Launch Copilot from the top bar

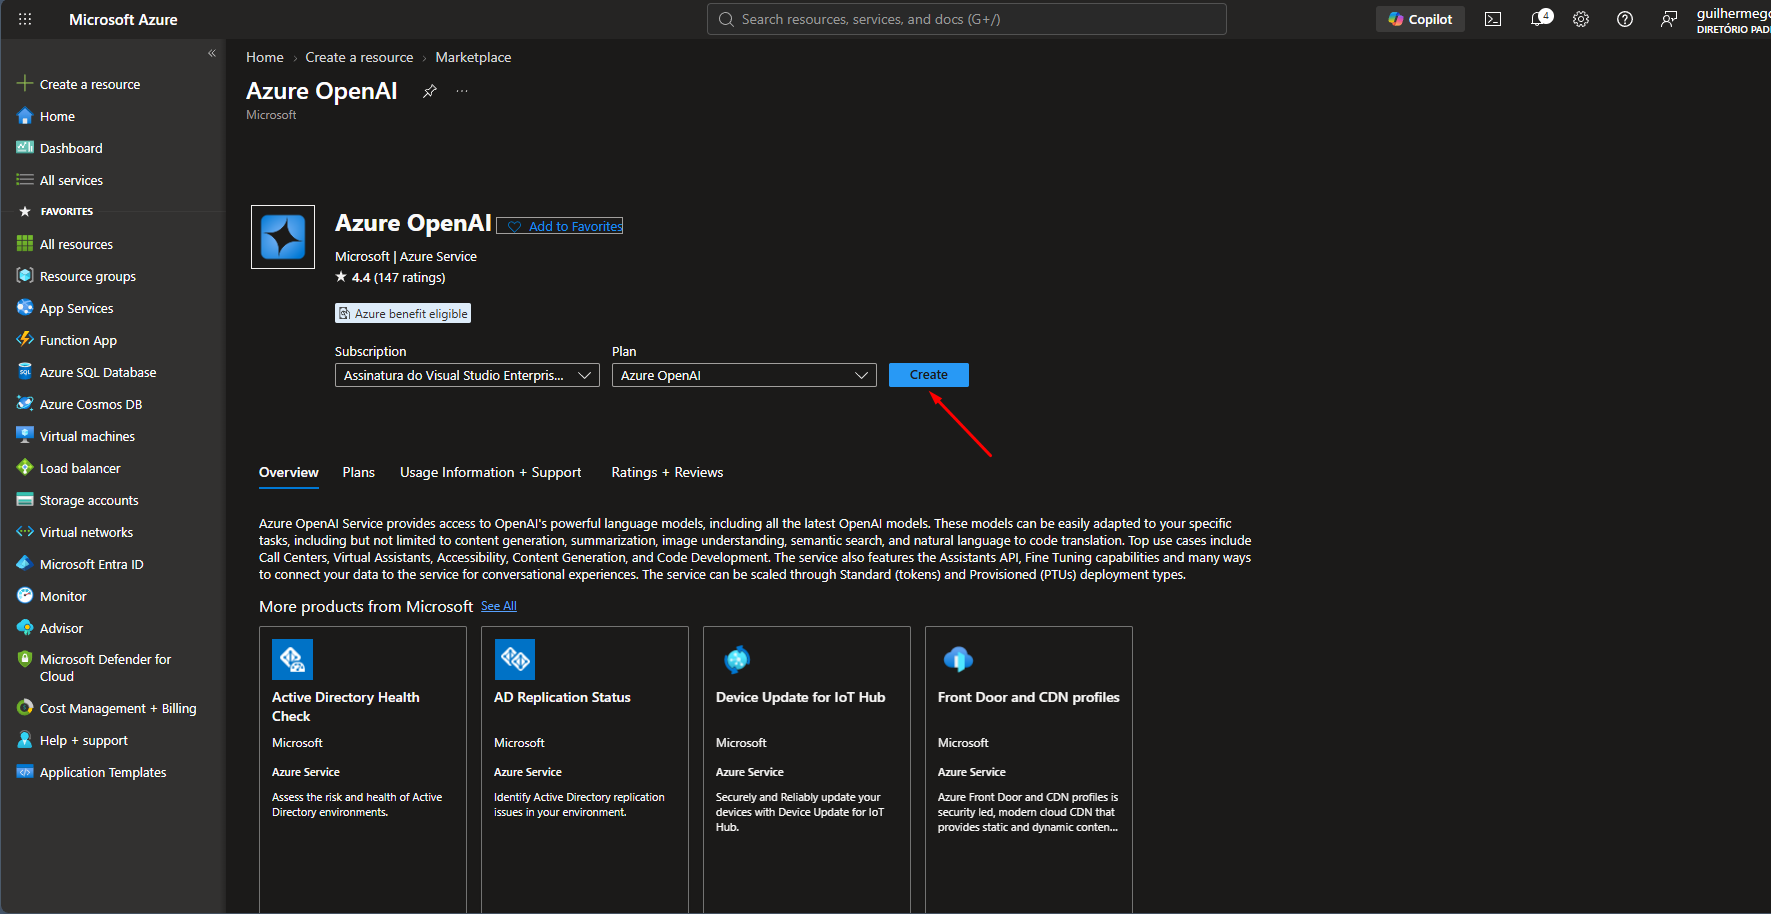[x=1420, y=19]
